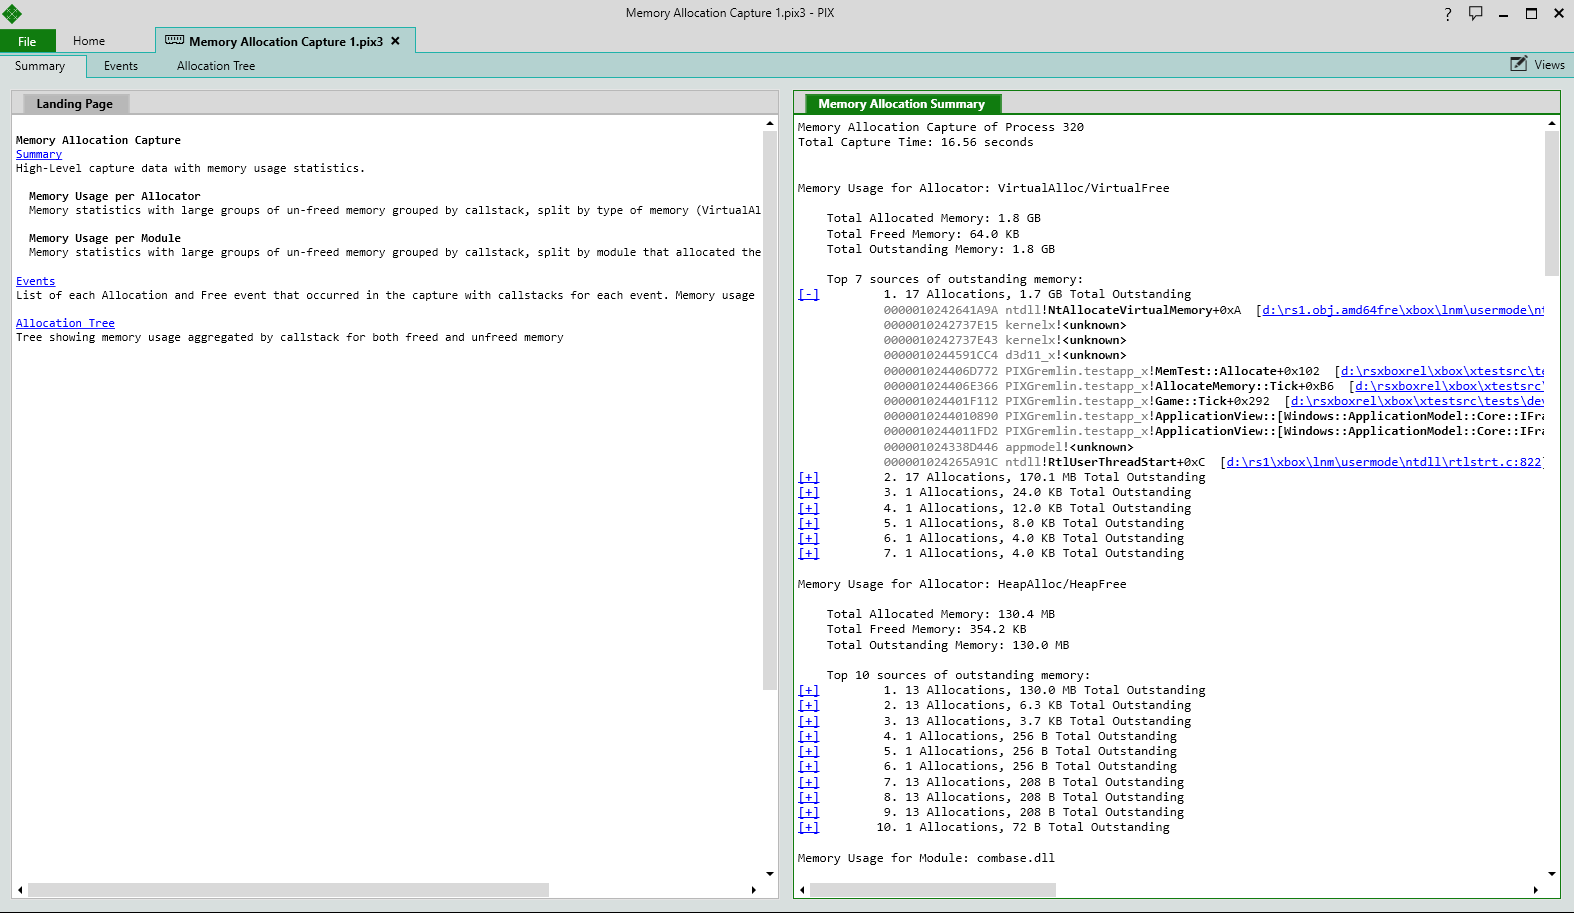Click the capture document tab icon
Viewport: 1574px width, 913px height.
[x=174, y=41]
